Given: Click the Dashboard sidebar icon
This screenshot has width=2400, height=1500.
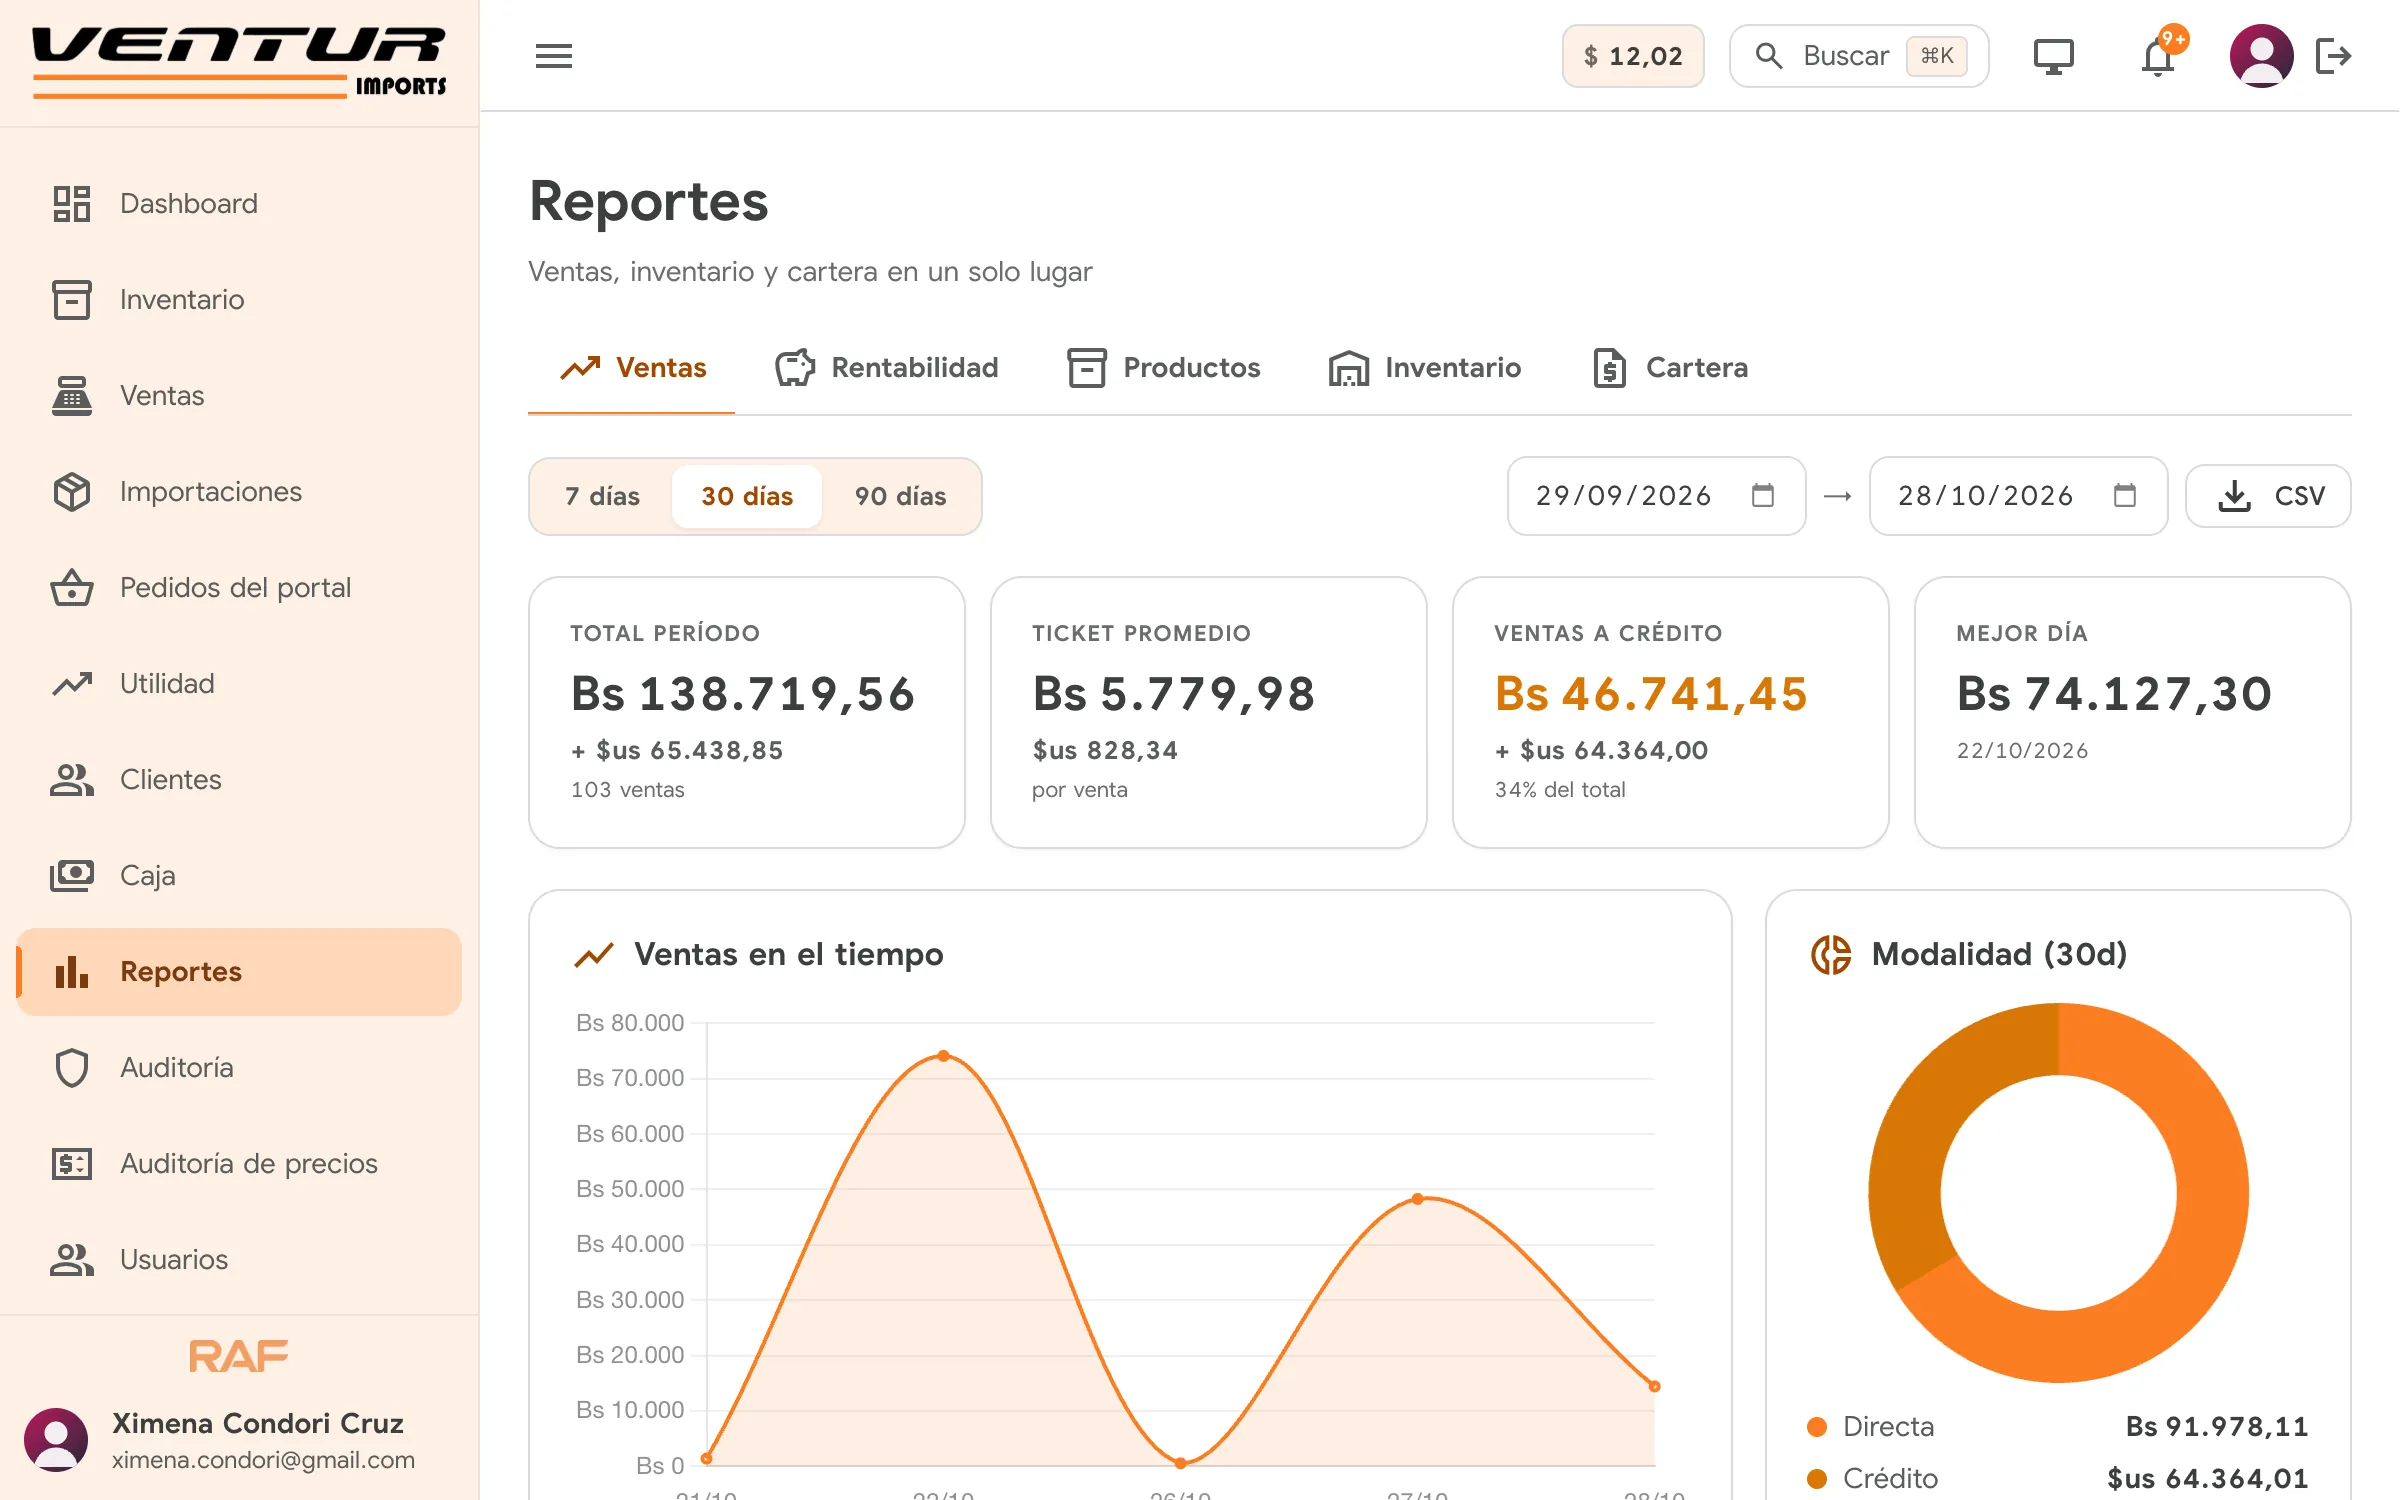Looking at the screenshot, I should 72,204.
